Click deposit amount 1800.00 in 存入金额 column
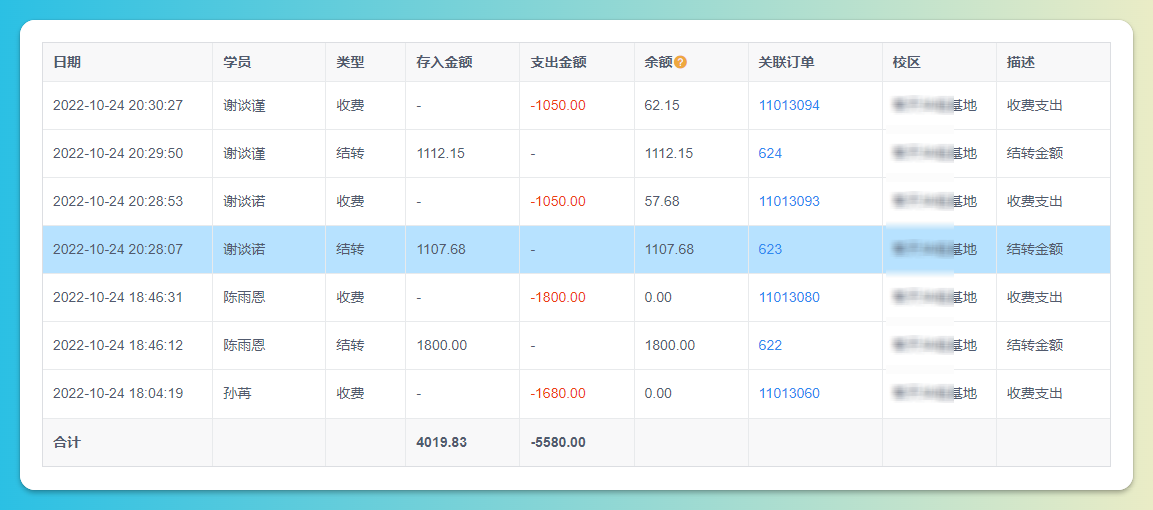Image resolution: width=1153 pixels, height=510 pixels. coord(441,345)
